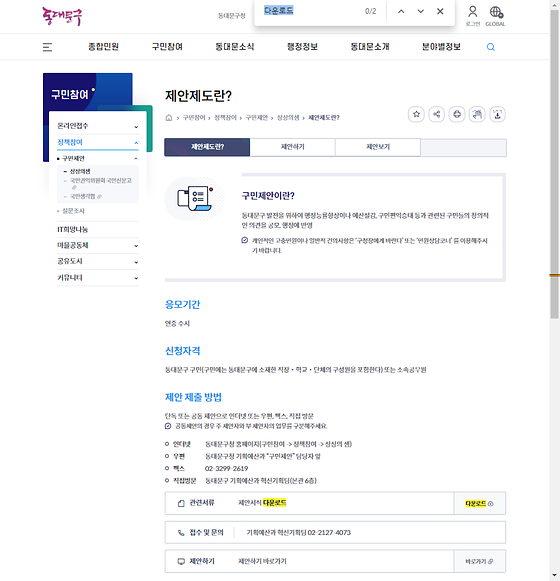Click the home icon in breadcrumb
Viewport: 560px width, 581px height.
(x=169, y=118)
